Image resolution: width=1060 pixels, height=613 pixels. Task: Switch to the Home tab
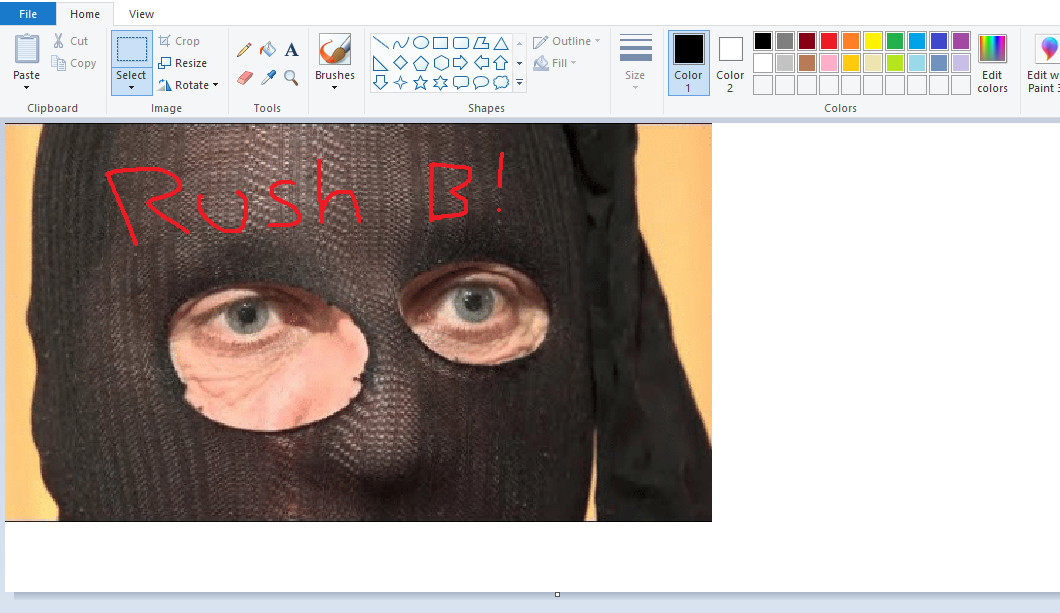tap(85, 14)
